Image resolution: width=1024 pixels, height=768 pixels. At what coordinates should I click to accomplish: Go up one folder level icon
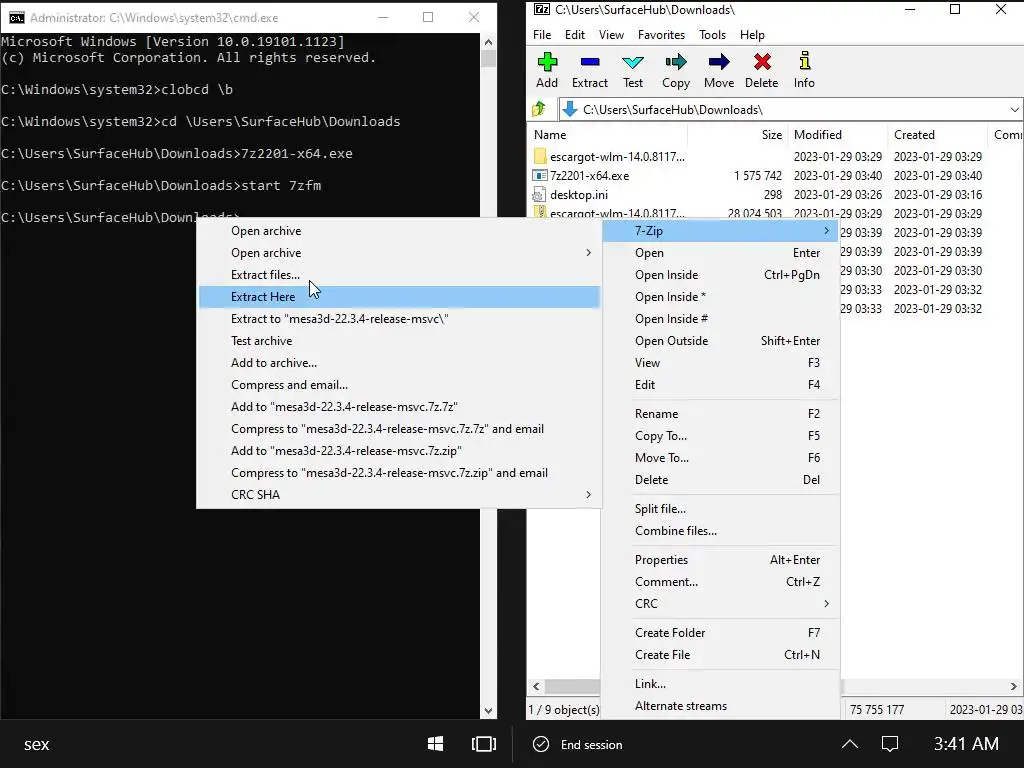pos(539,109)
